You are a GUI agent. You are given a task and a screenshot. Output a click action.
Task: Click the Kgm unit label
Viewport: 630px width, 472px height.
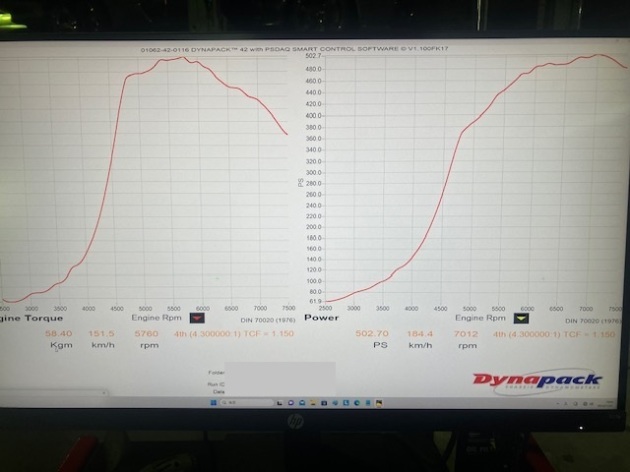coord(61,345)
